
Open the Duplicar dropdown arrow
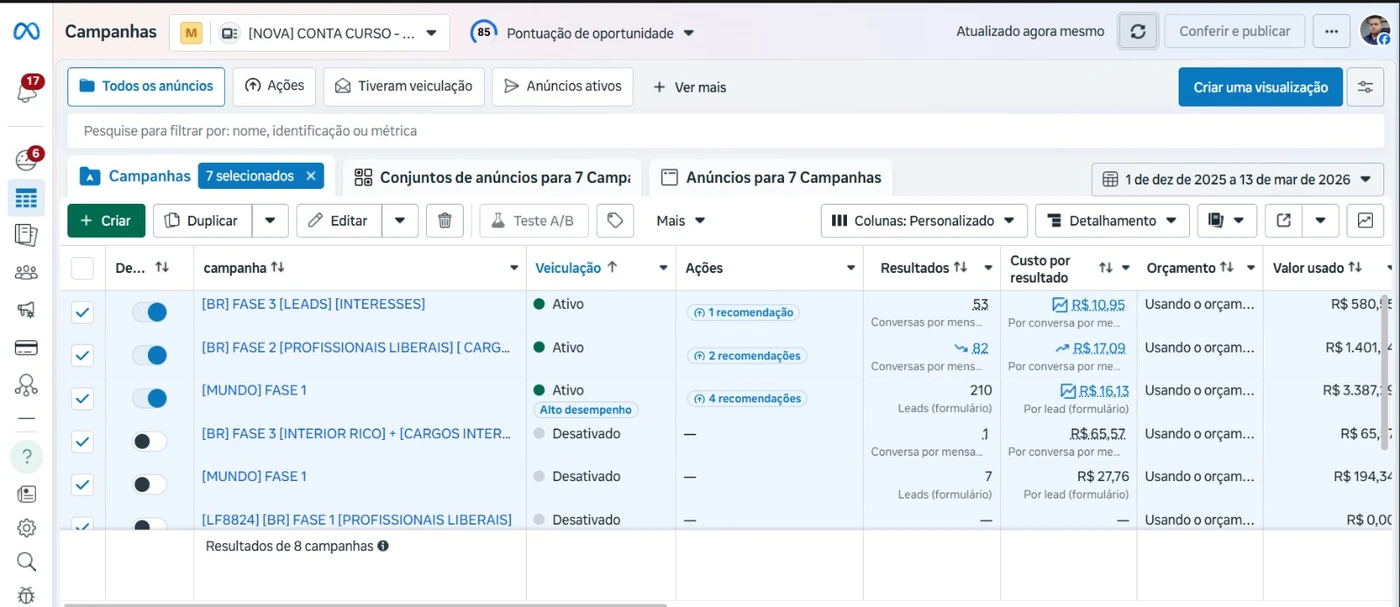click(270, 220)
